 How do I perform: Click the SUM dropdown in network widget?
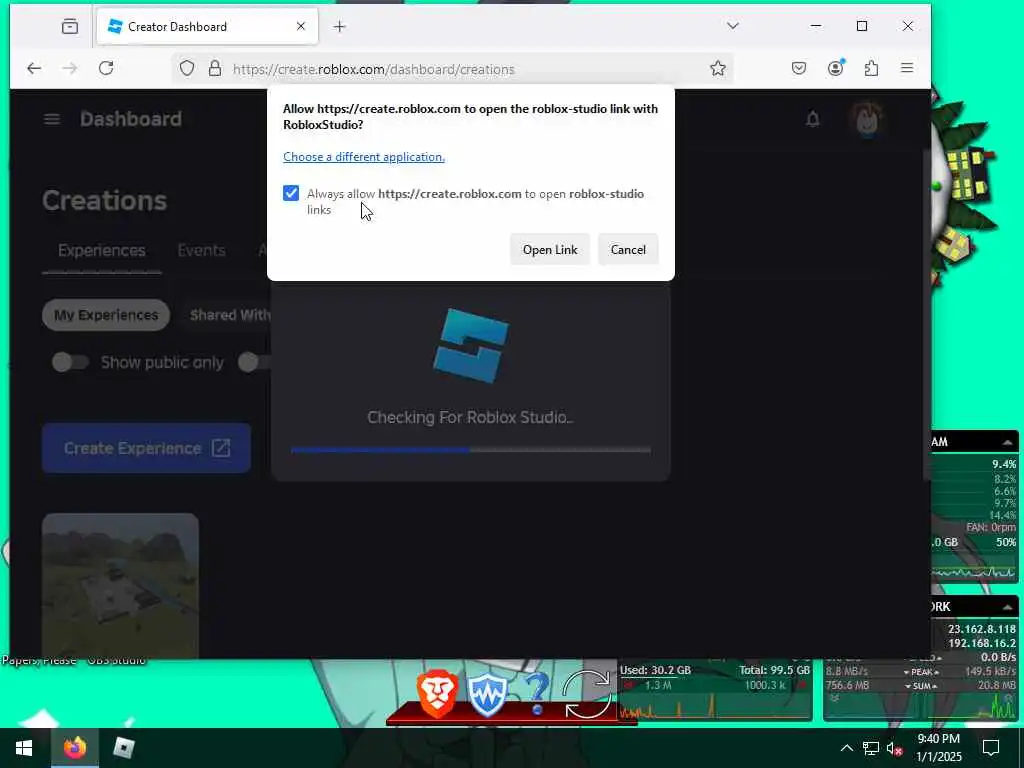click(921, 686)
